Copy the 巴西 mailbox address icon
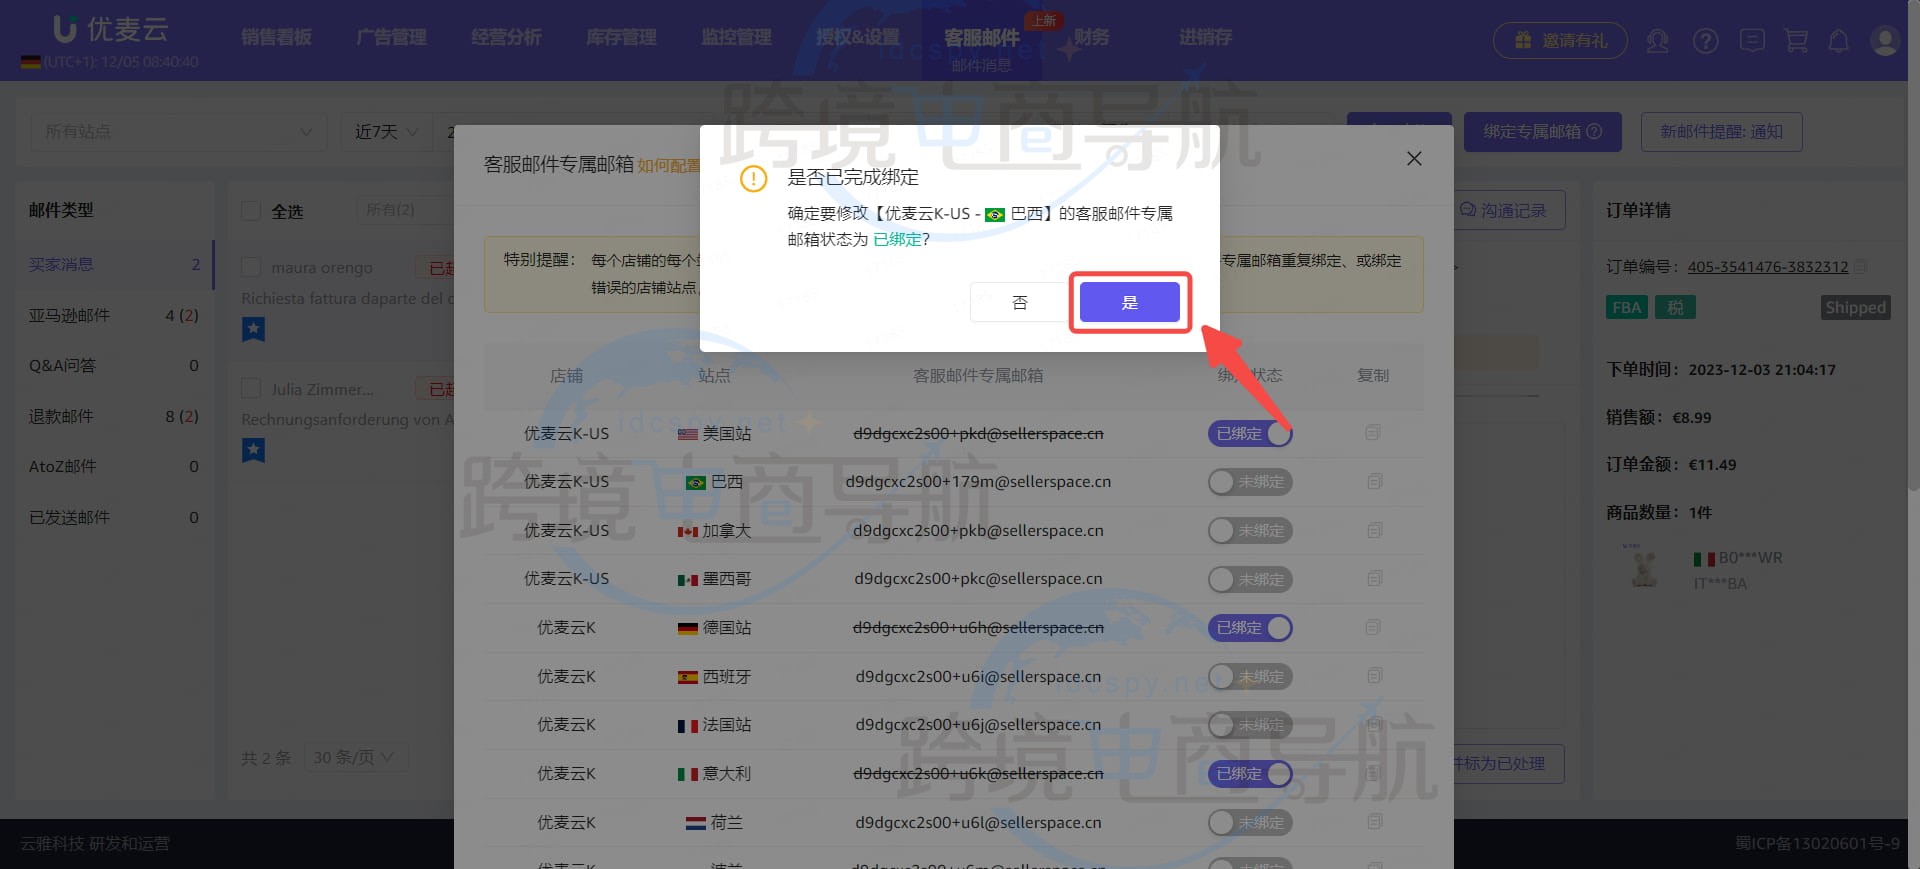Image resolution: width=1920 pixels, height=869 pixels. point(1374,482)
